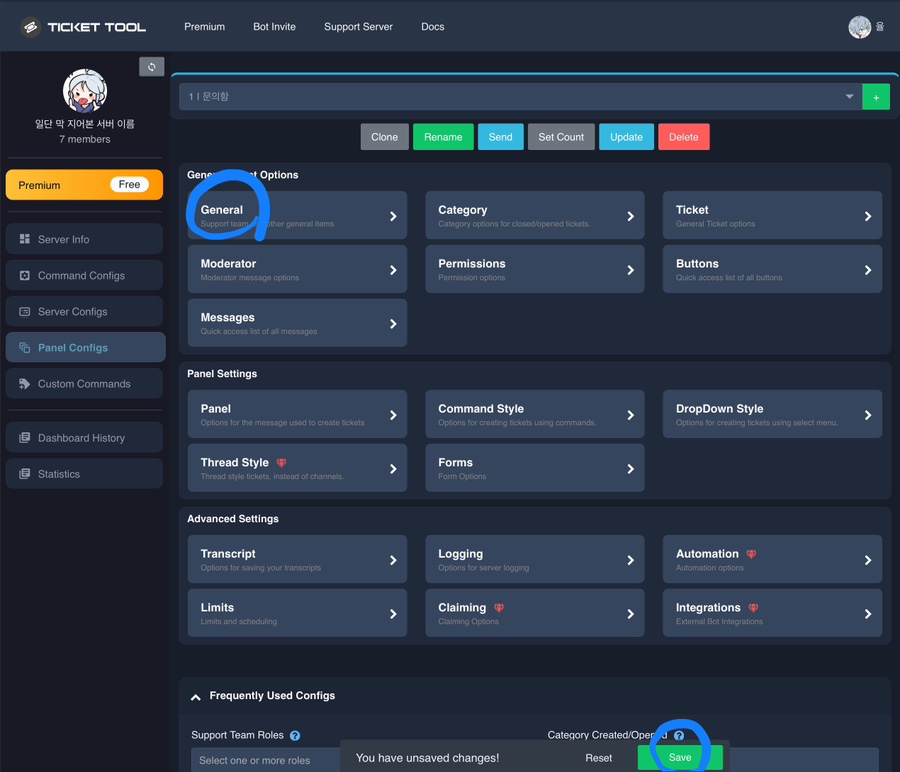Click the Ticket Tool logo icon
The width and height of the screenshot is (900, 772).
[30, 27]
